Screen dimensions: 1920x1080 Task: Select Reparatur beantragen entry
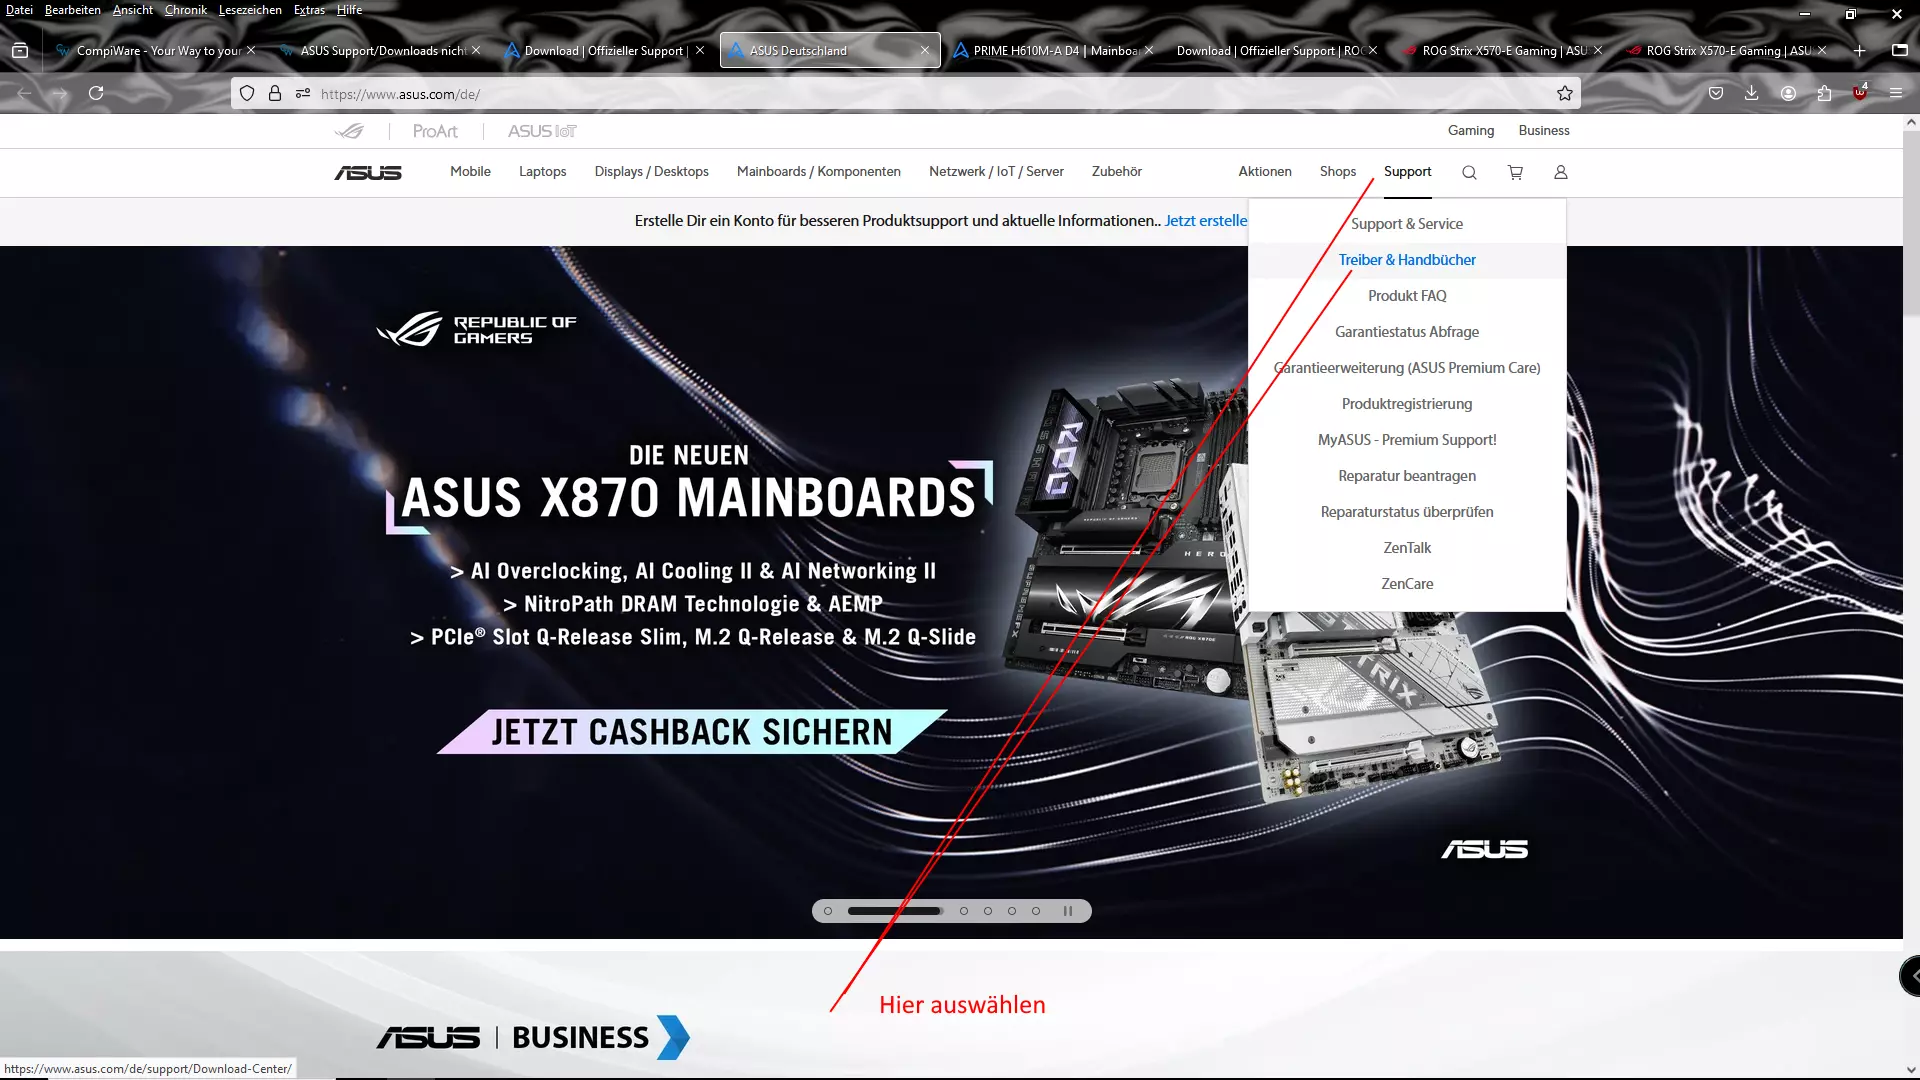click(1407, 476)
